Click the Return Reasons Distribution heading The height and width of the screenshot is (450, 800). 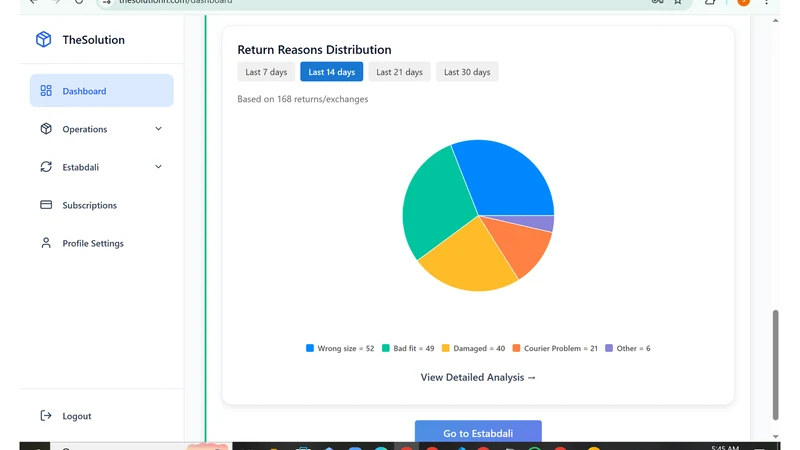click(x=314, y=49)
